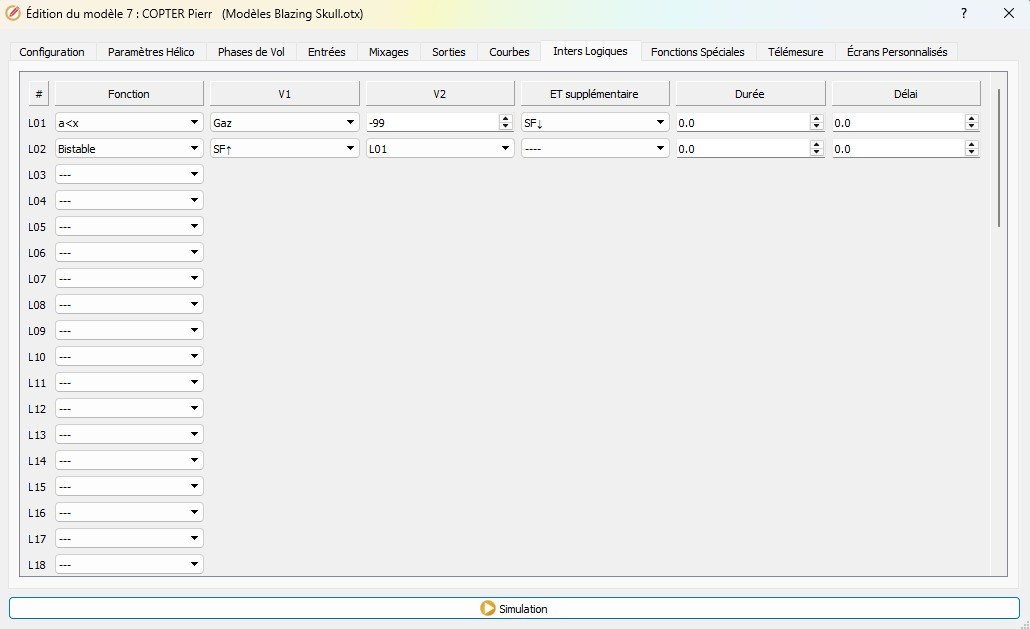The height and width of the screenshot is (629, 1030).
Task: Go to the Phases de Vol tab
Action: coord(251,52)
